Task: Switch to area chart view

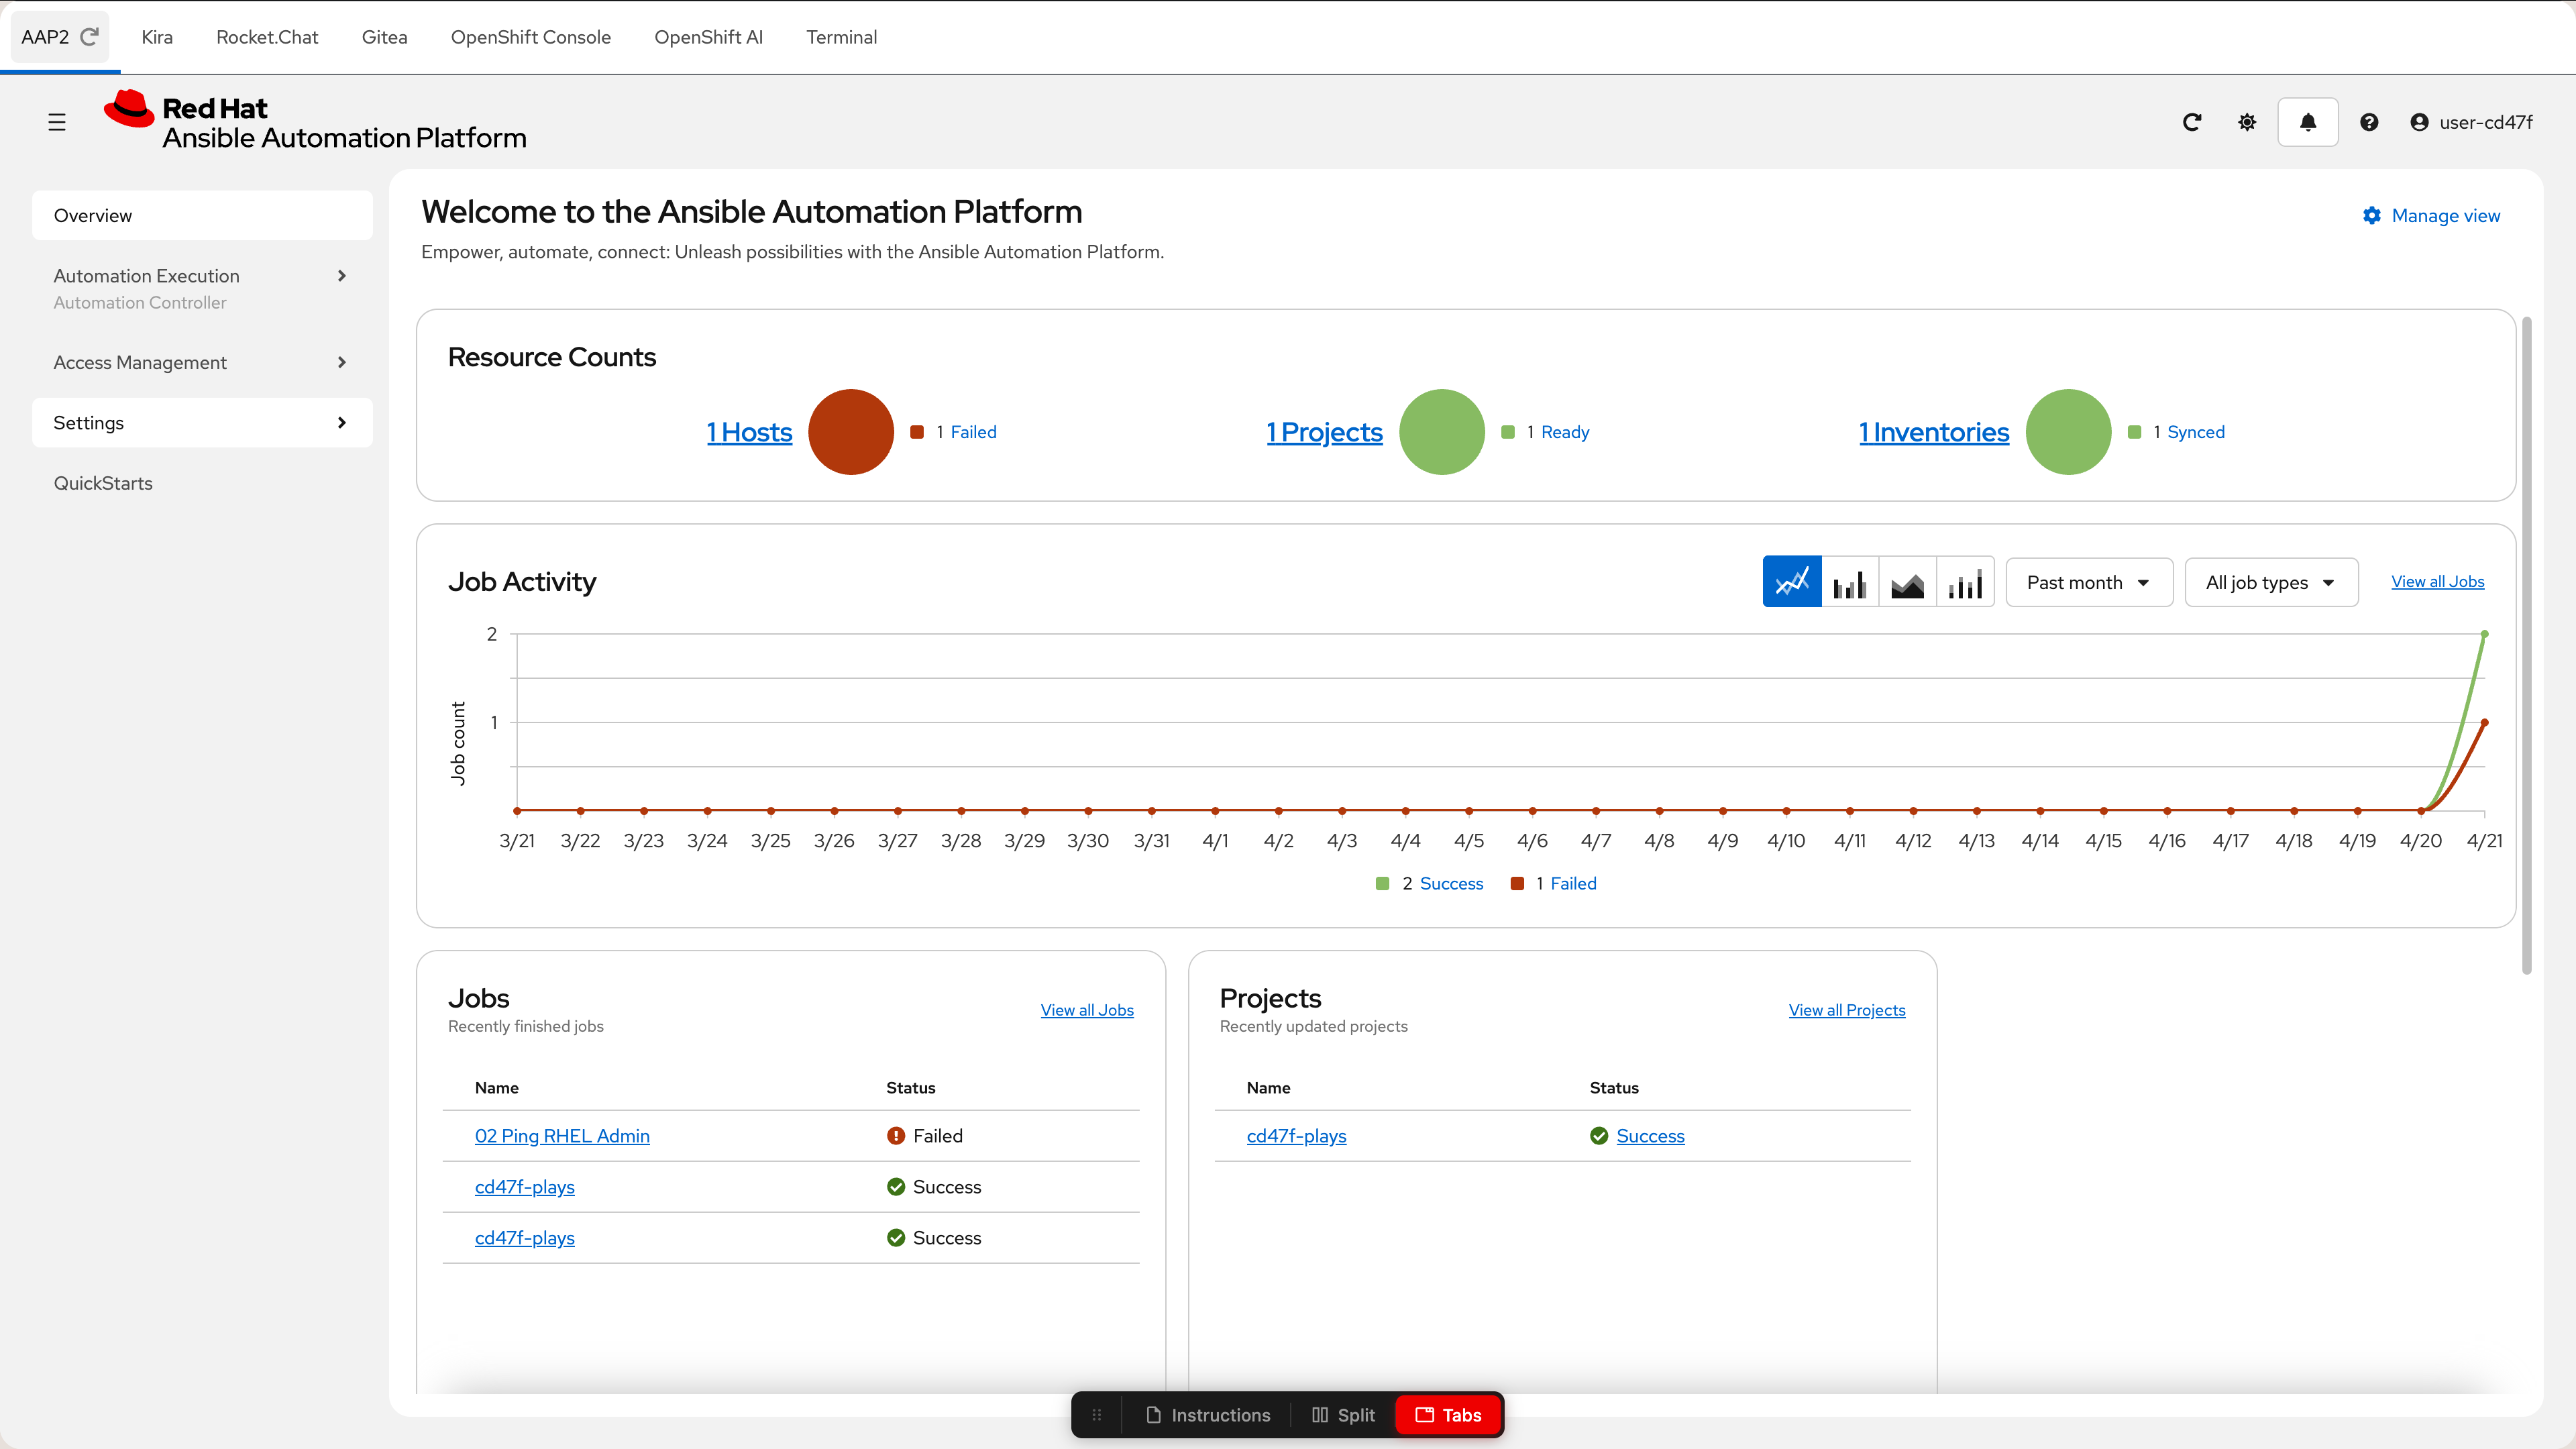Action: click(x=1908, y=582)
